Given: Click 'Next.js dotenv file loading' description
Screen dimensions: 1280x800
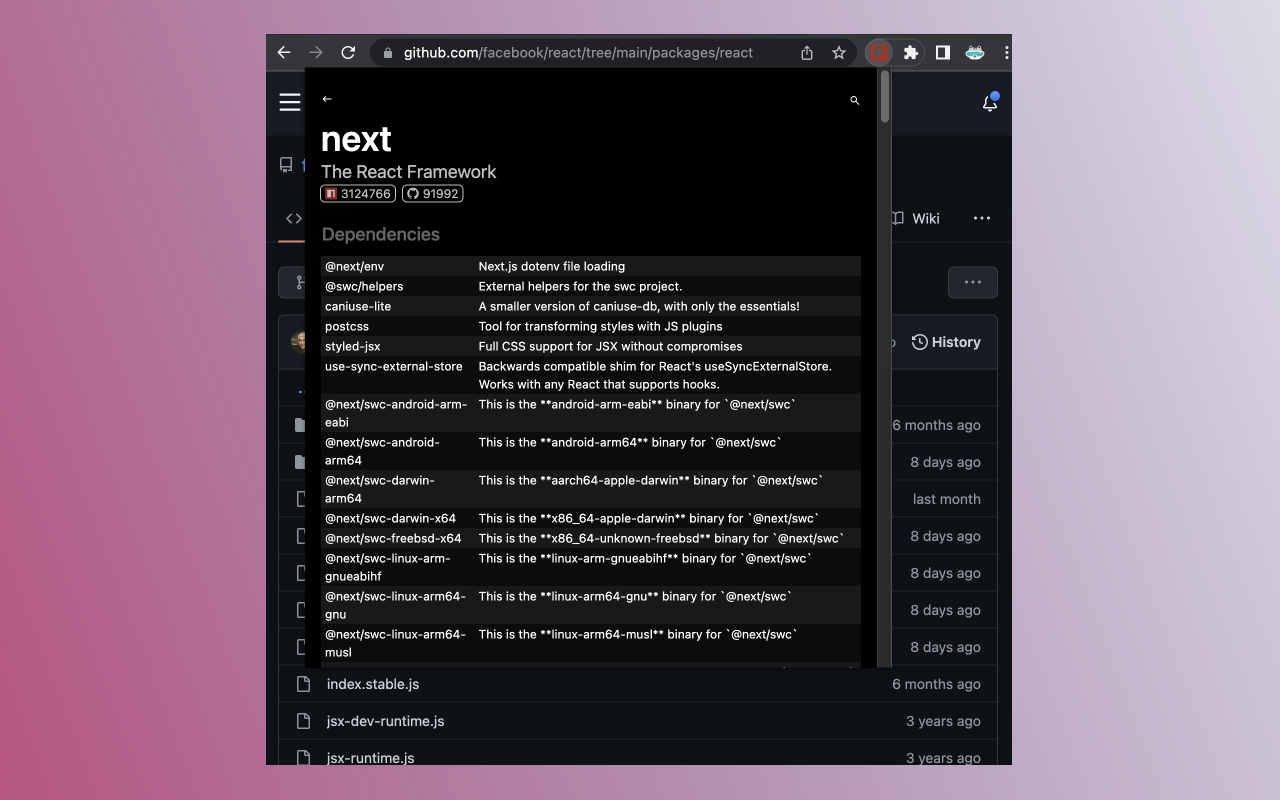Looking at the screenshot, I should click(x=552, y=266).
